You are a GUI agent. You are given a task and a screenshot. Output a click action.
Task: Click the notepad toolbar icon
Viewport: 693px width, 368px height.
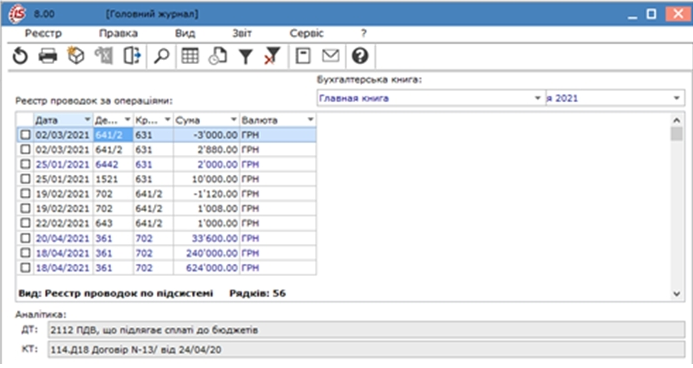tap(303, 56)
